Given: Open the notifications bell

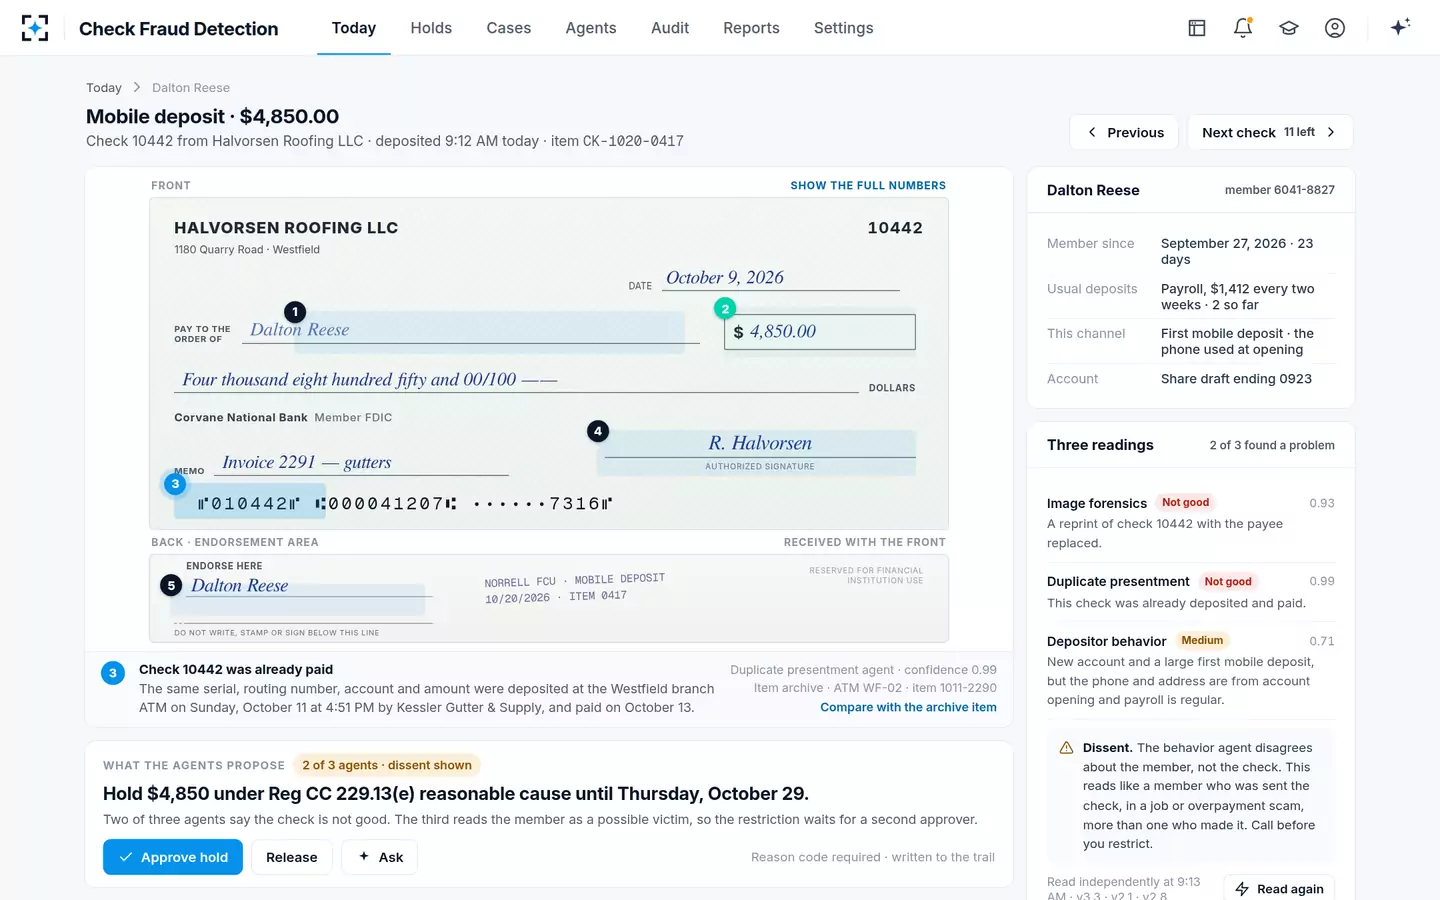Looking at the screenshot, I should click(x=1243, y=28).
